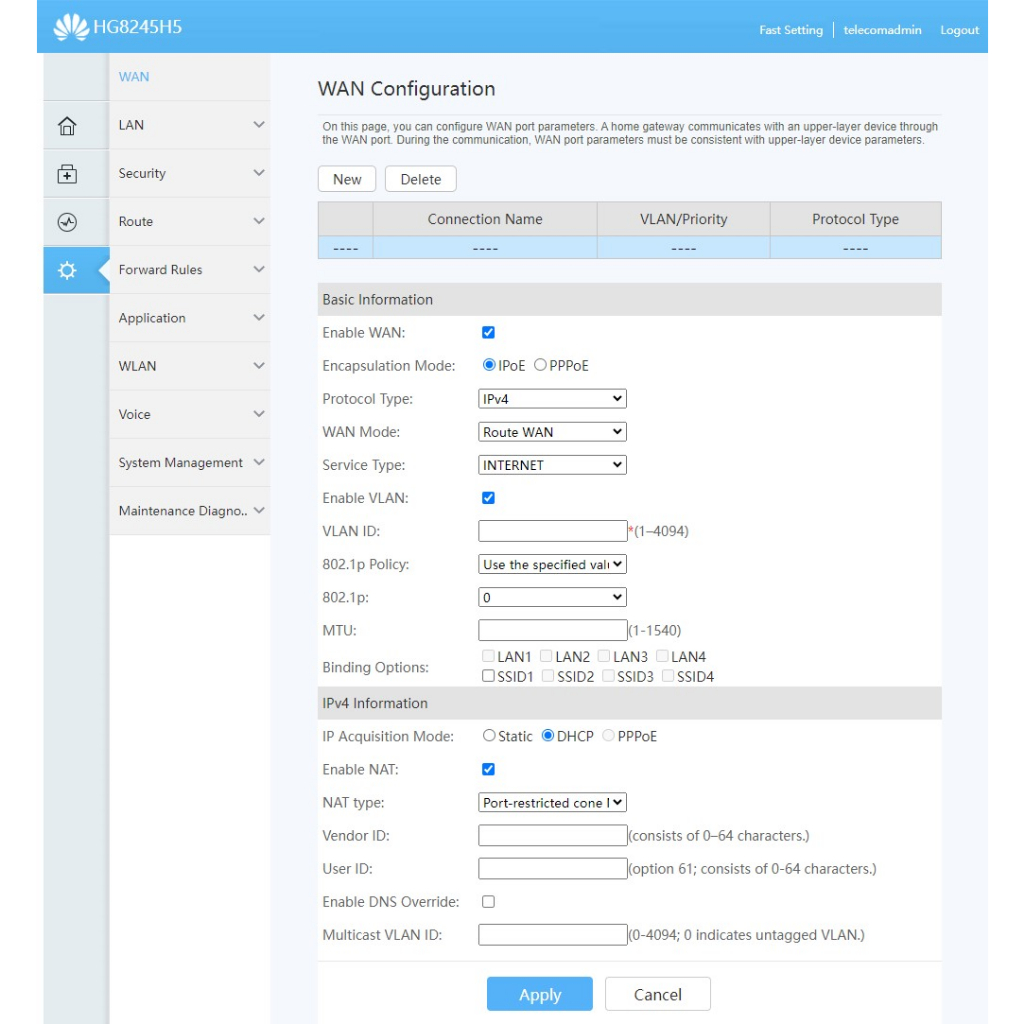Expand the LAN menu section

pos(189,125)
